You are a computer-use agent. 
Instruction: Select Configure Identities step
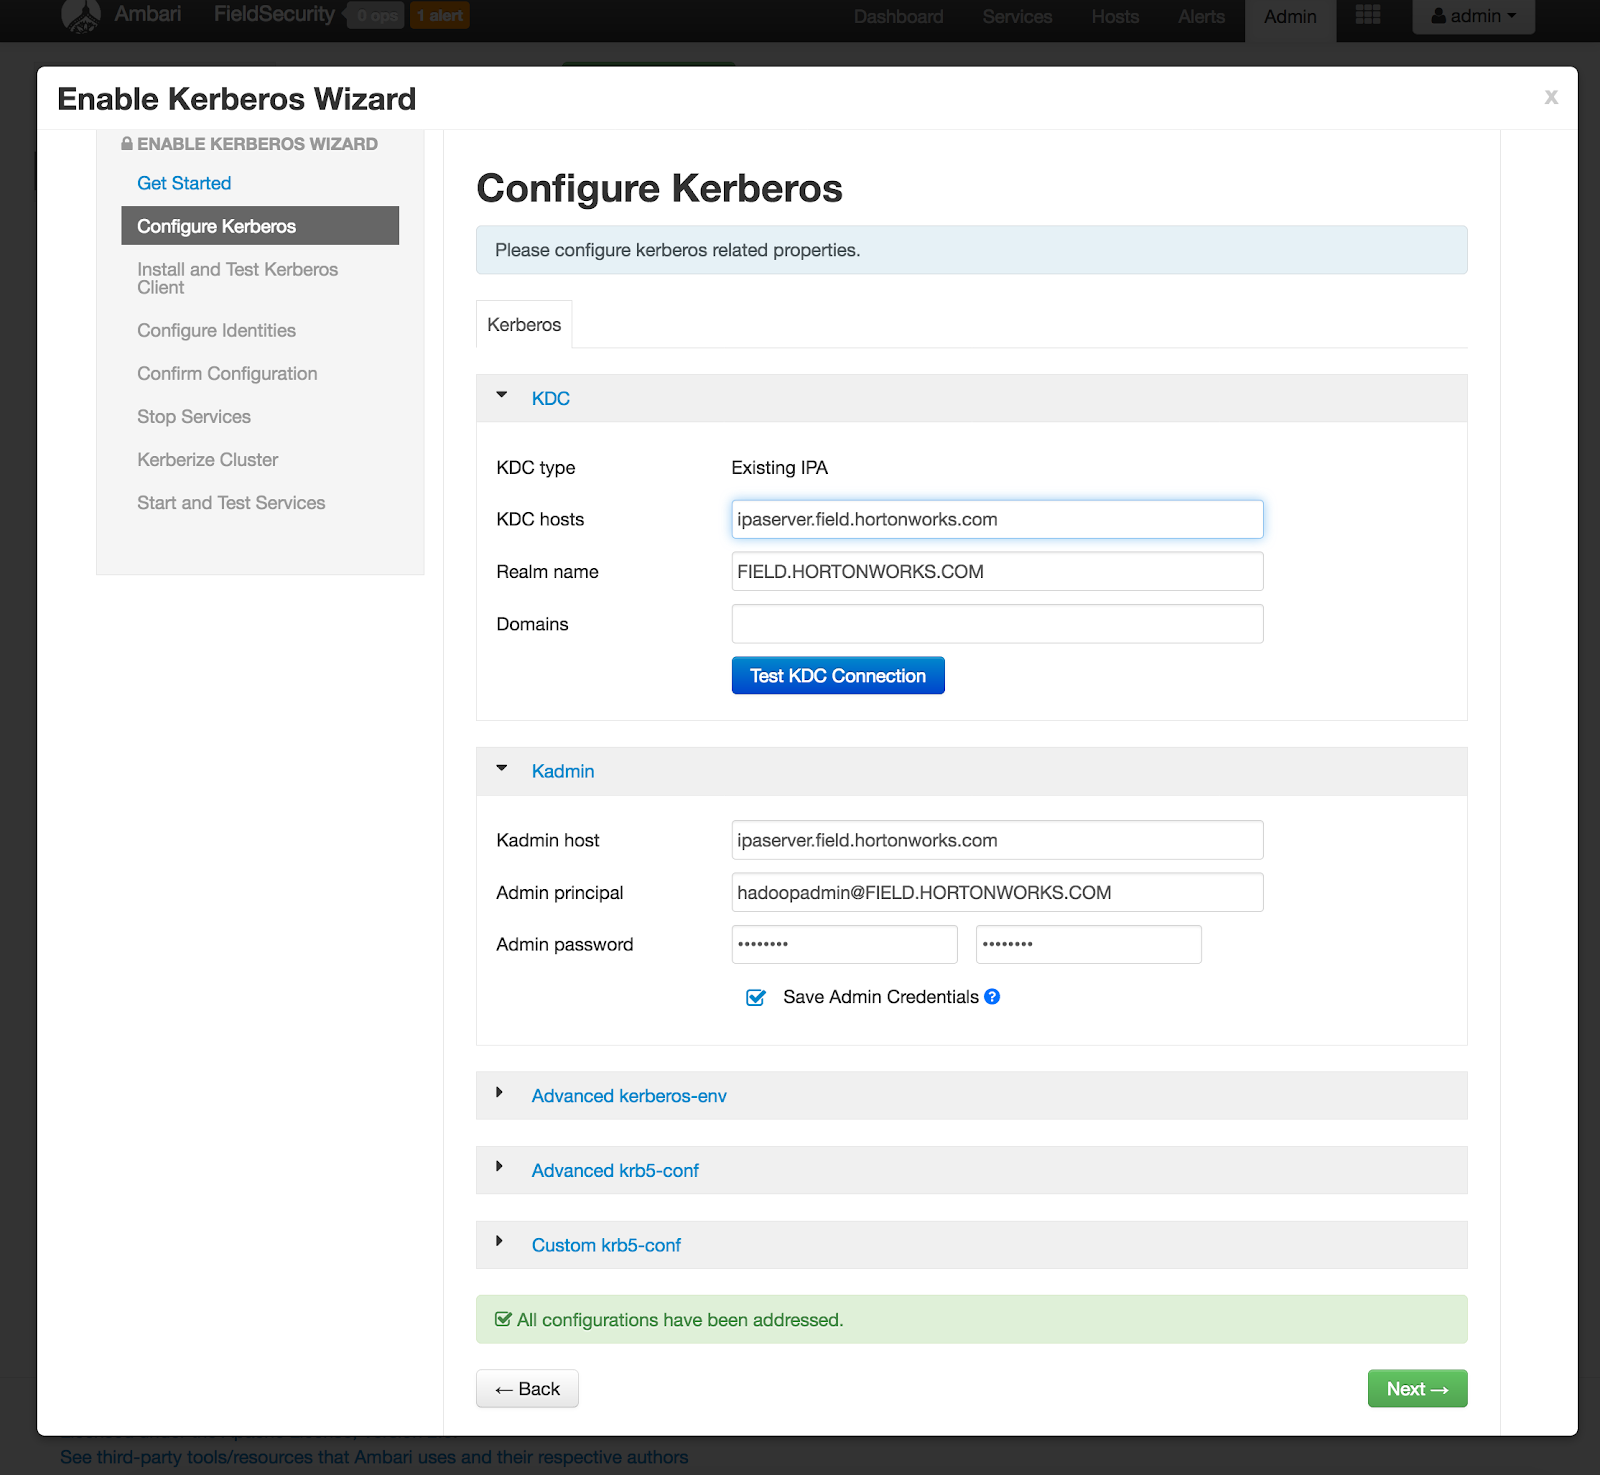pyautogui.click(x=217, y=330)
